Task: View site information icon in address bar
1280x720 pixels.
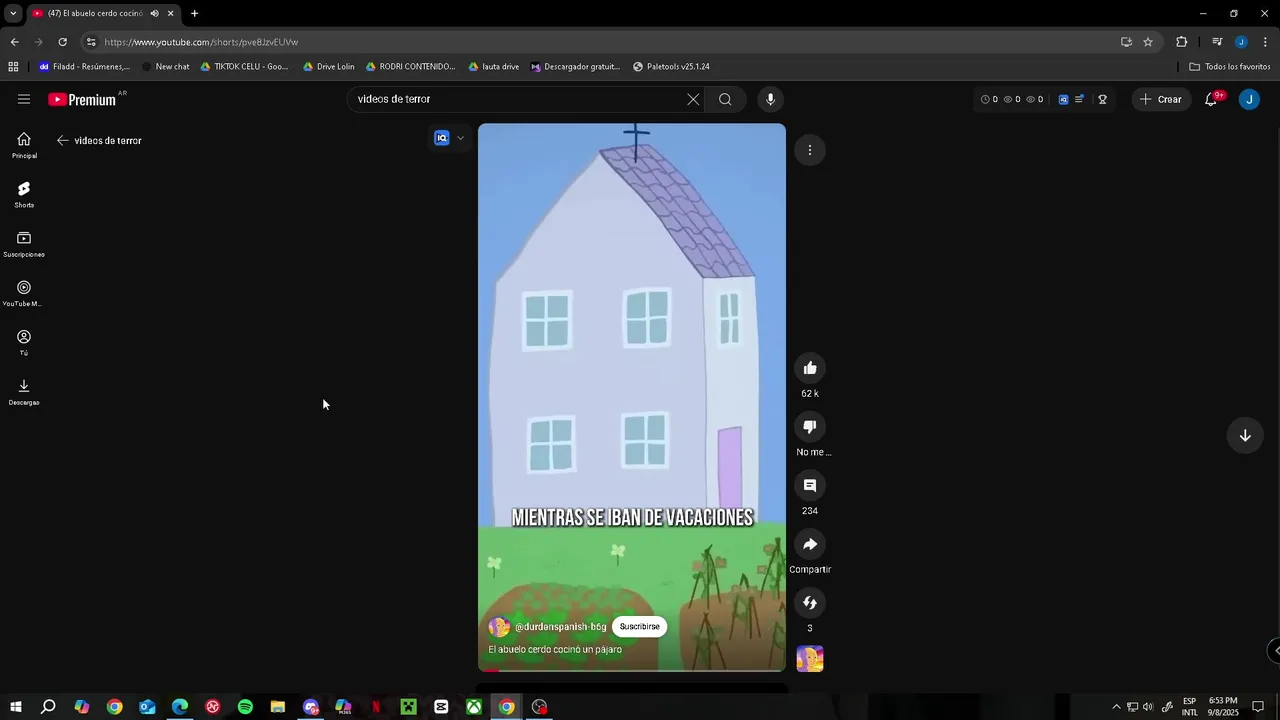Action: click(91, 42)
